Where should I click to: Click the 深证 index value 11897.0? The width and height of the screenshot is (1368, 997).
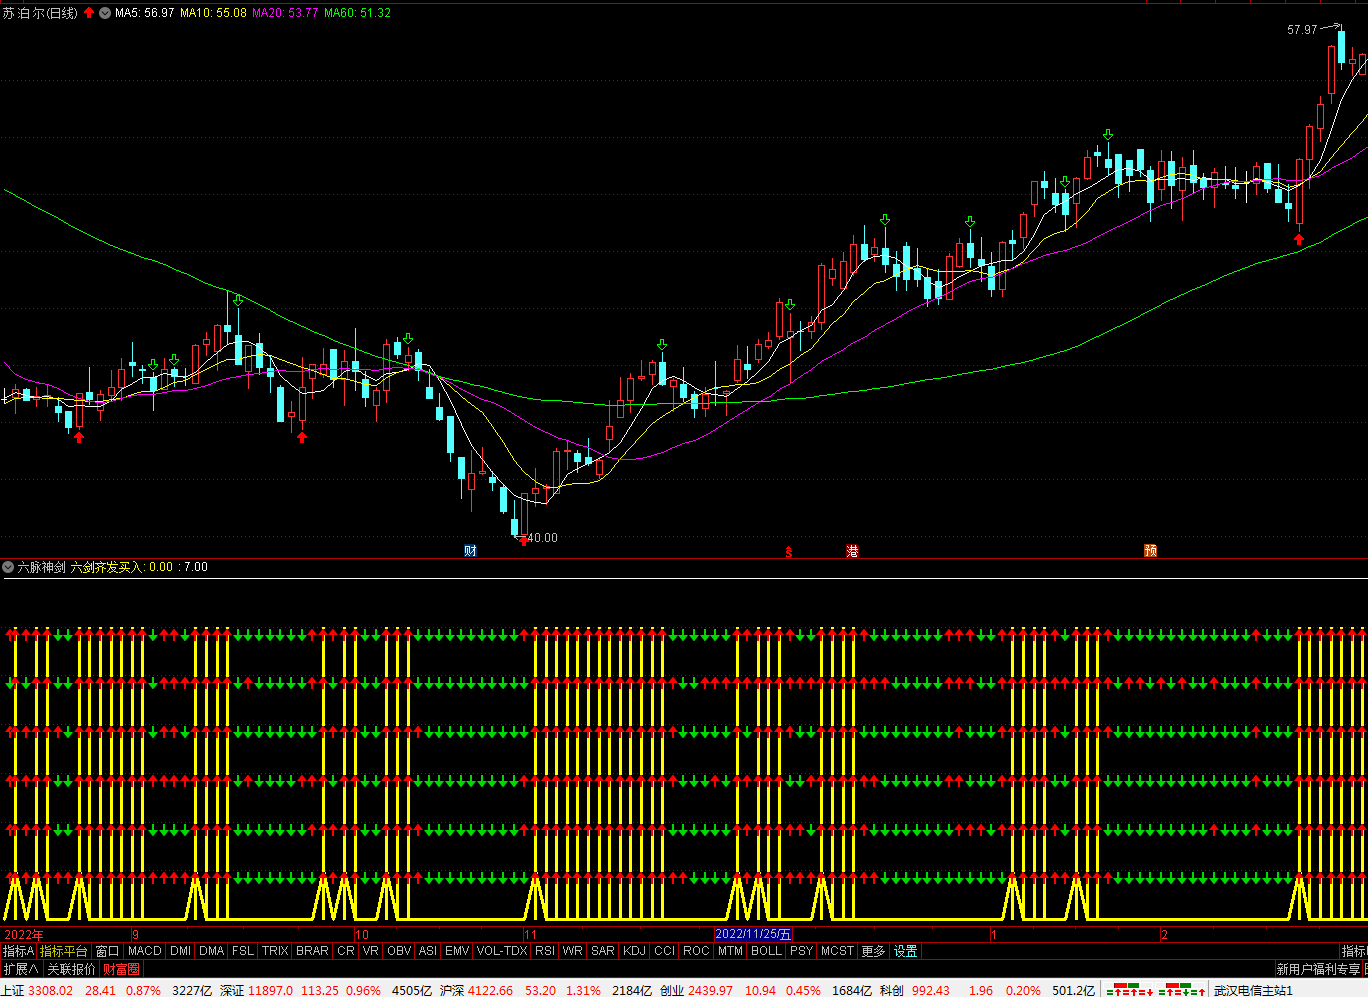click(x=270, y=990)
